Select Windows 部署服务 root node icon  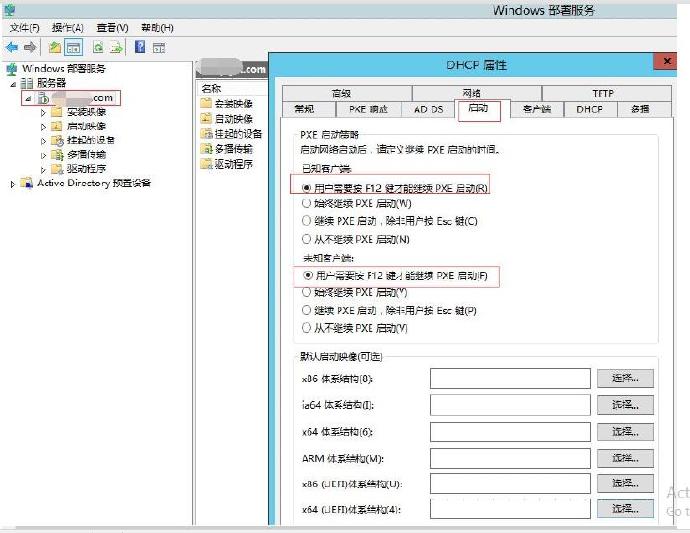click(12, 69)
